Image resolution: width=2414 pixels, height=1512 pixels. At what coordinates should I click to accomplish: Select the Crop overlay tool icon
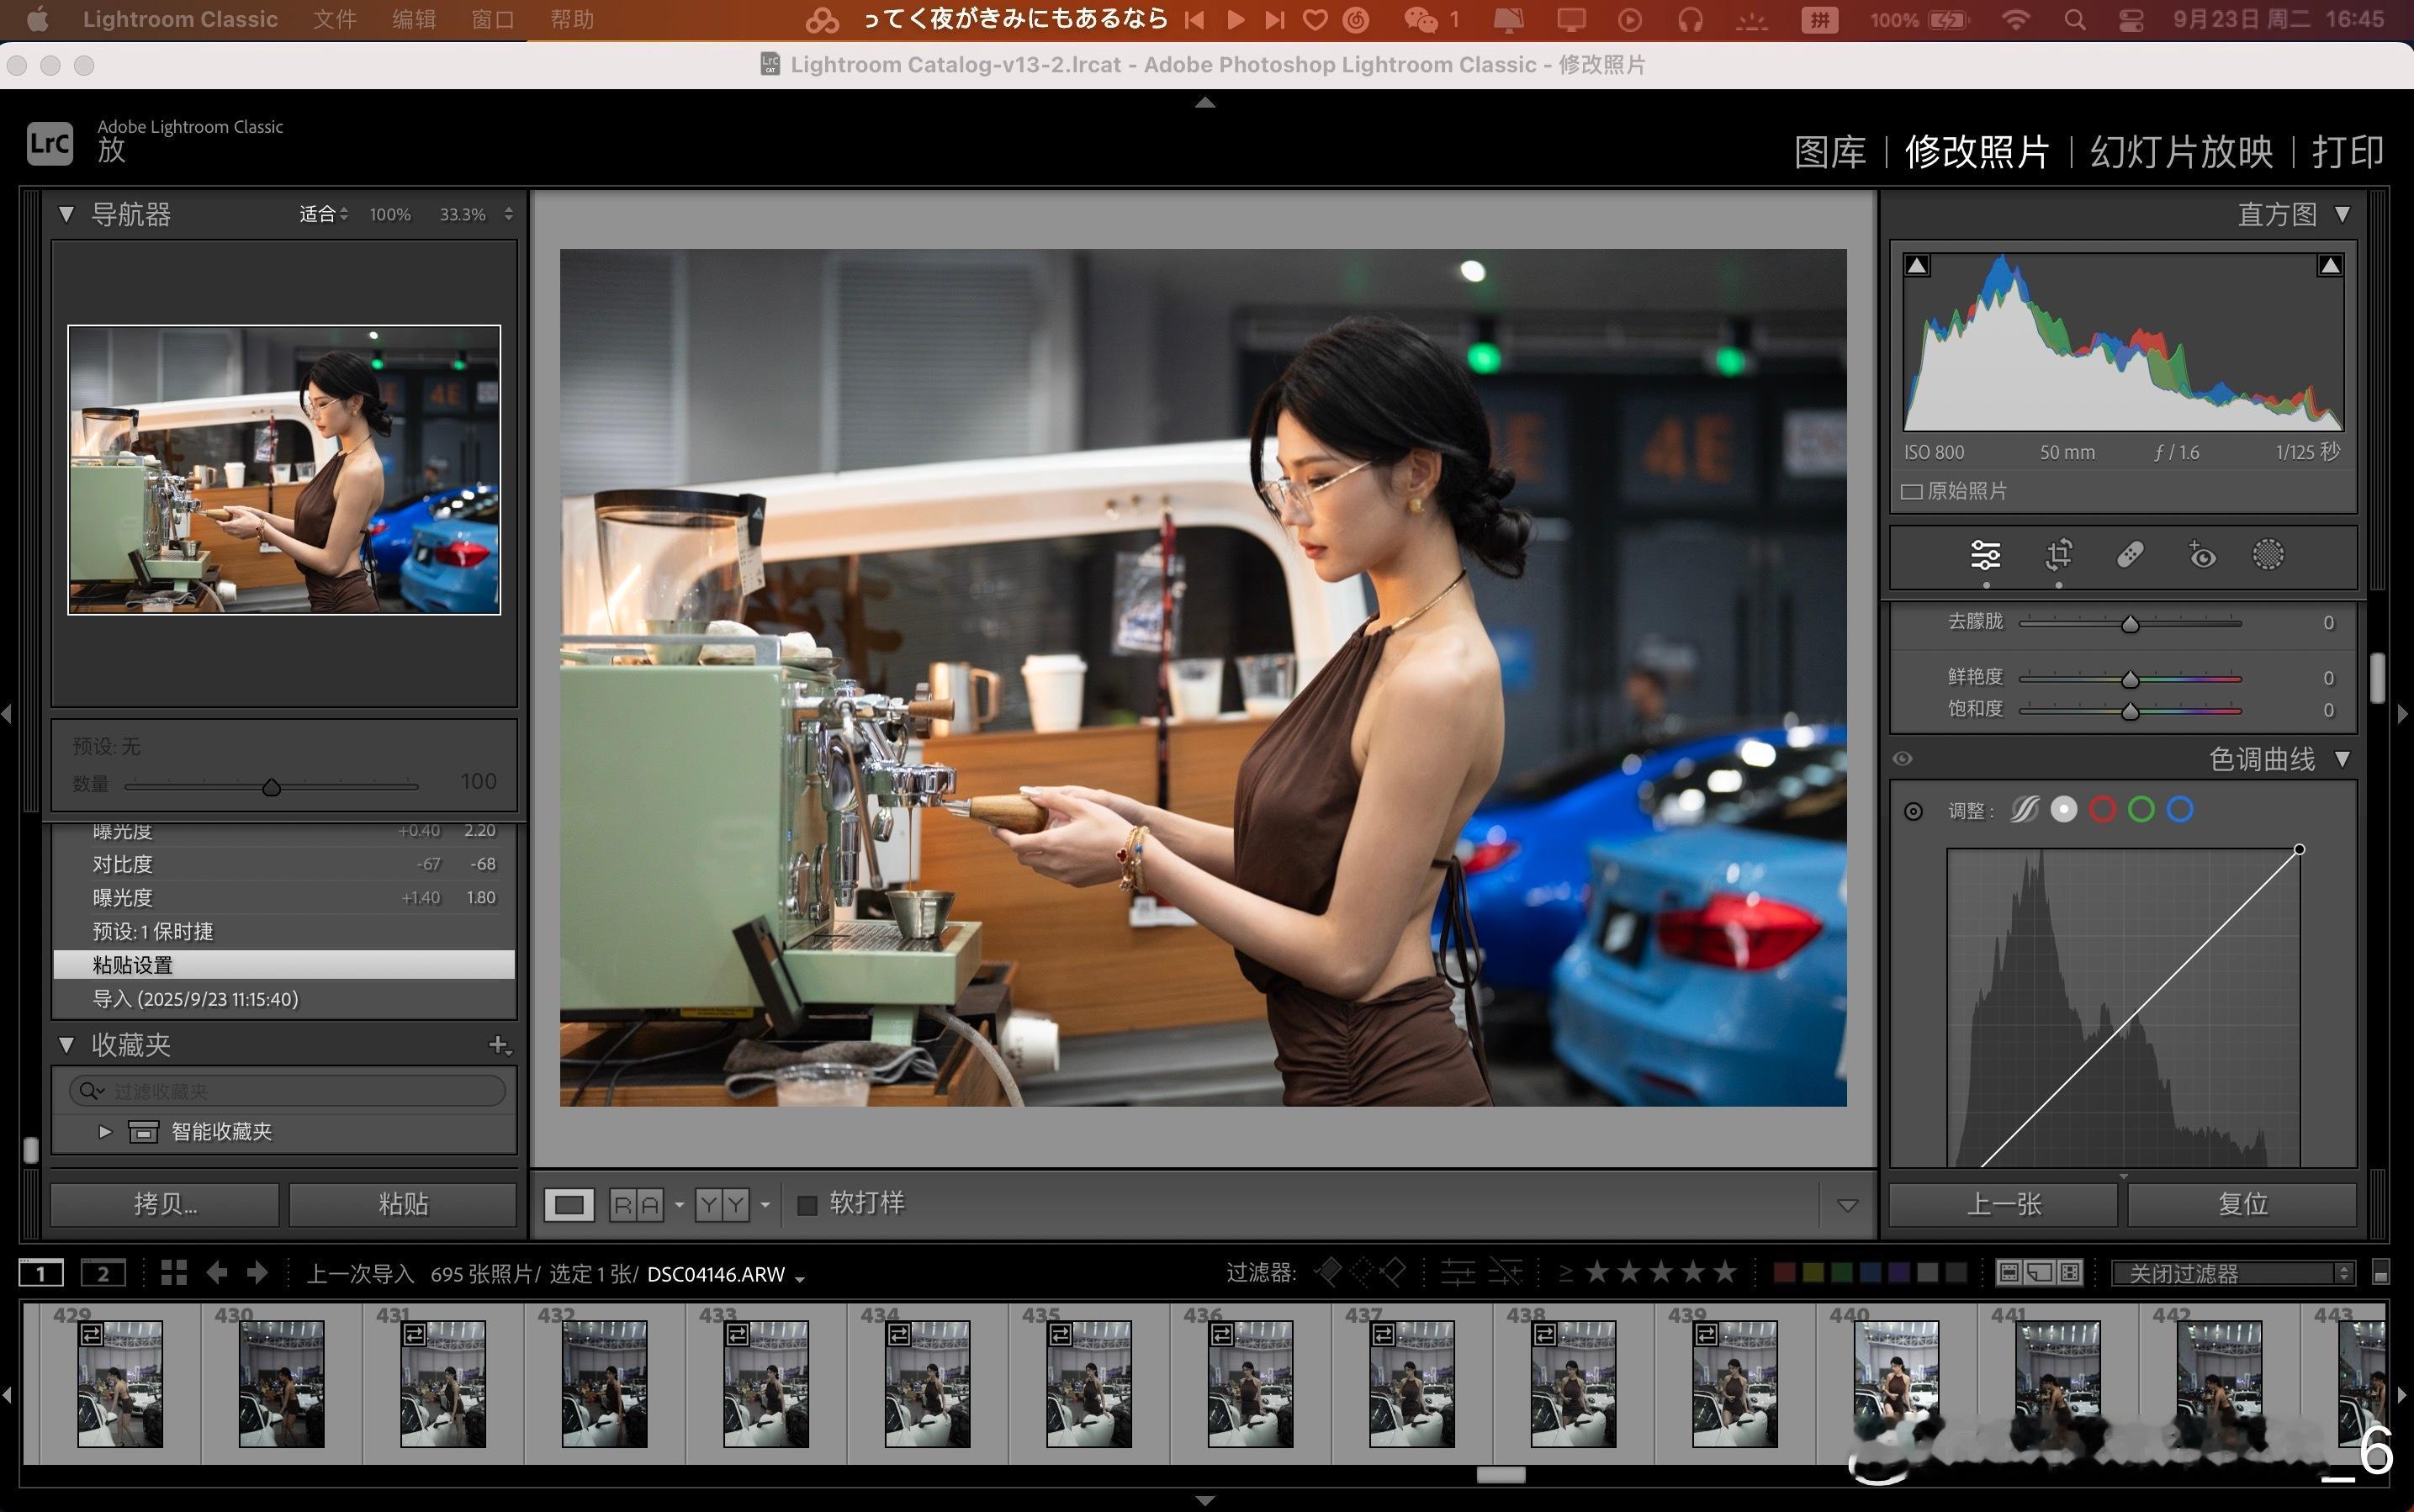click(x=2058, y=554)
